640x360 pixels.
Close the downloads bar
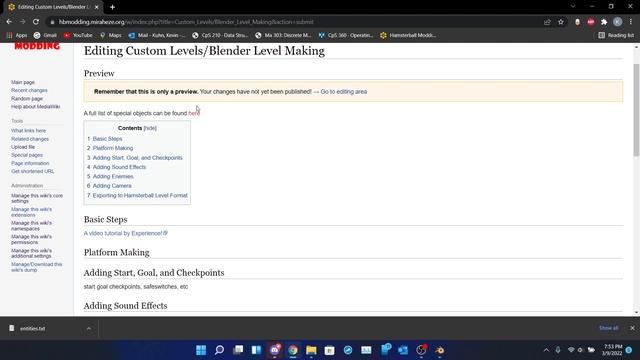click(632, 328)
